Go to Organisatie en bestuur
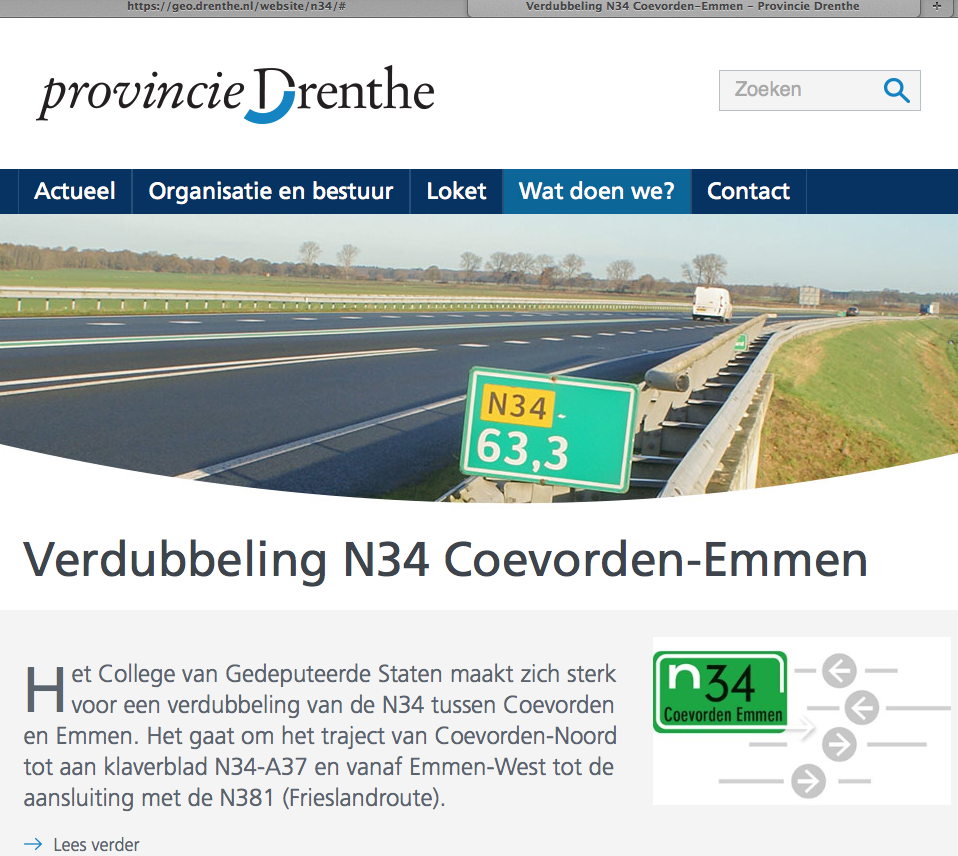Screen dimensions: 958x856 (271, 191)
